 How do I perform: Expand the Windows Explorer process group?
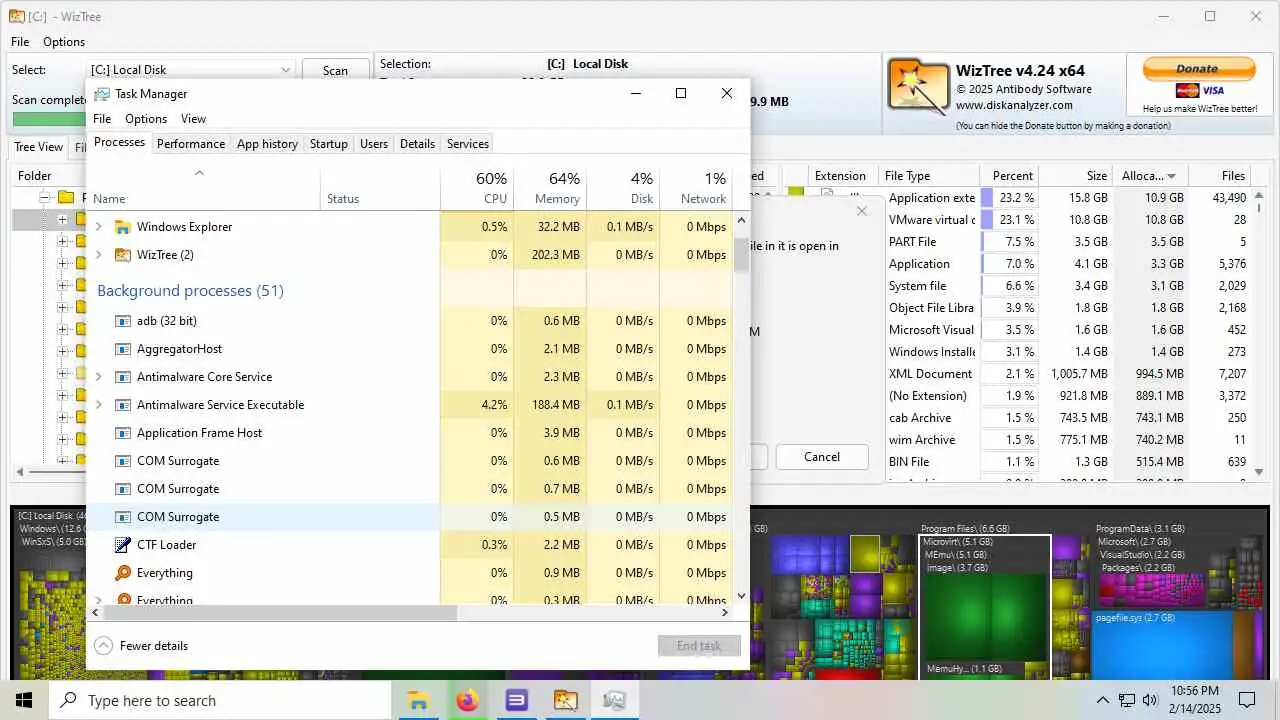[98, 227]
